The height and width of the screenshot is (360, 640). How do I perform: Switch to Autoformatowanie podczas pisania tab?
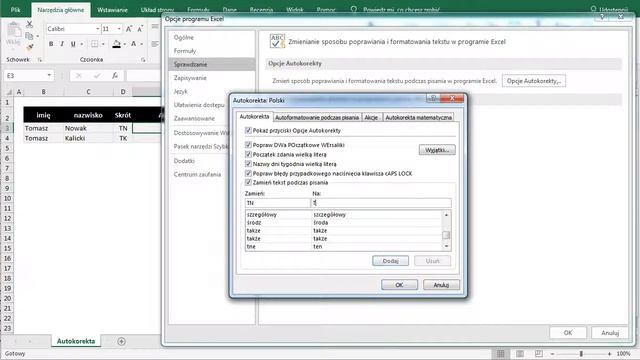tap(317, 118)
